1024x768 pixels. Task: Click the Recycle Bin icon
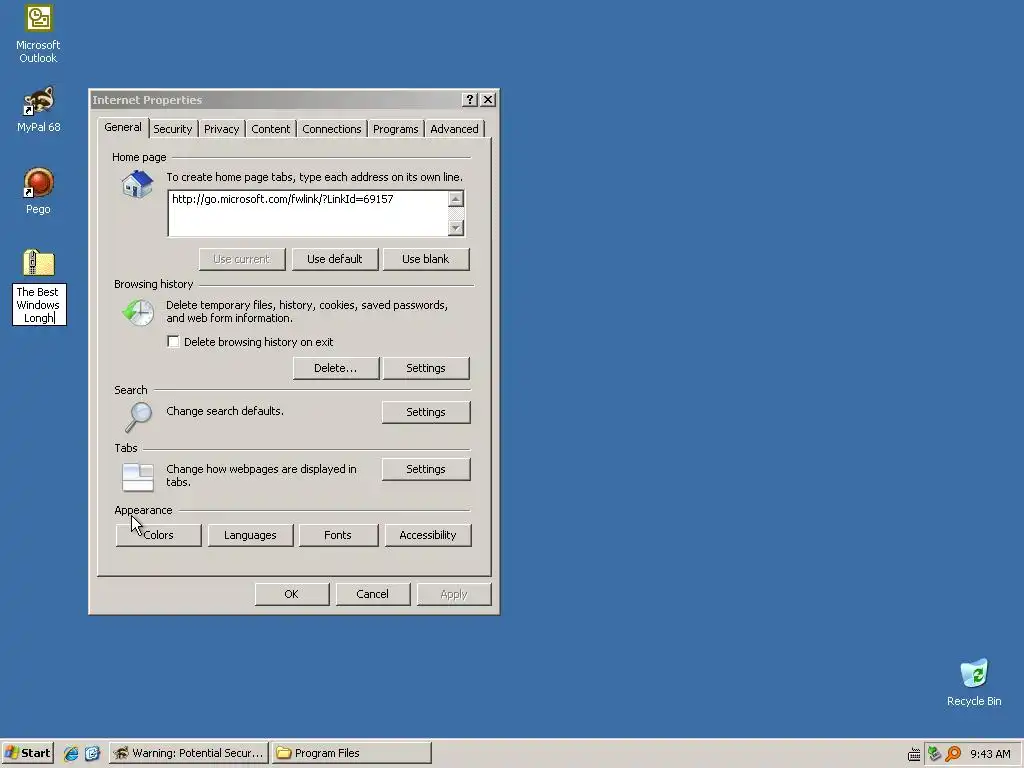(974, 673)
